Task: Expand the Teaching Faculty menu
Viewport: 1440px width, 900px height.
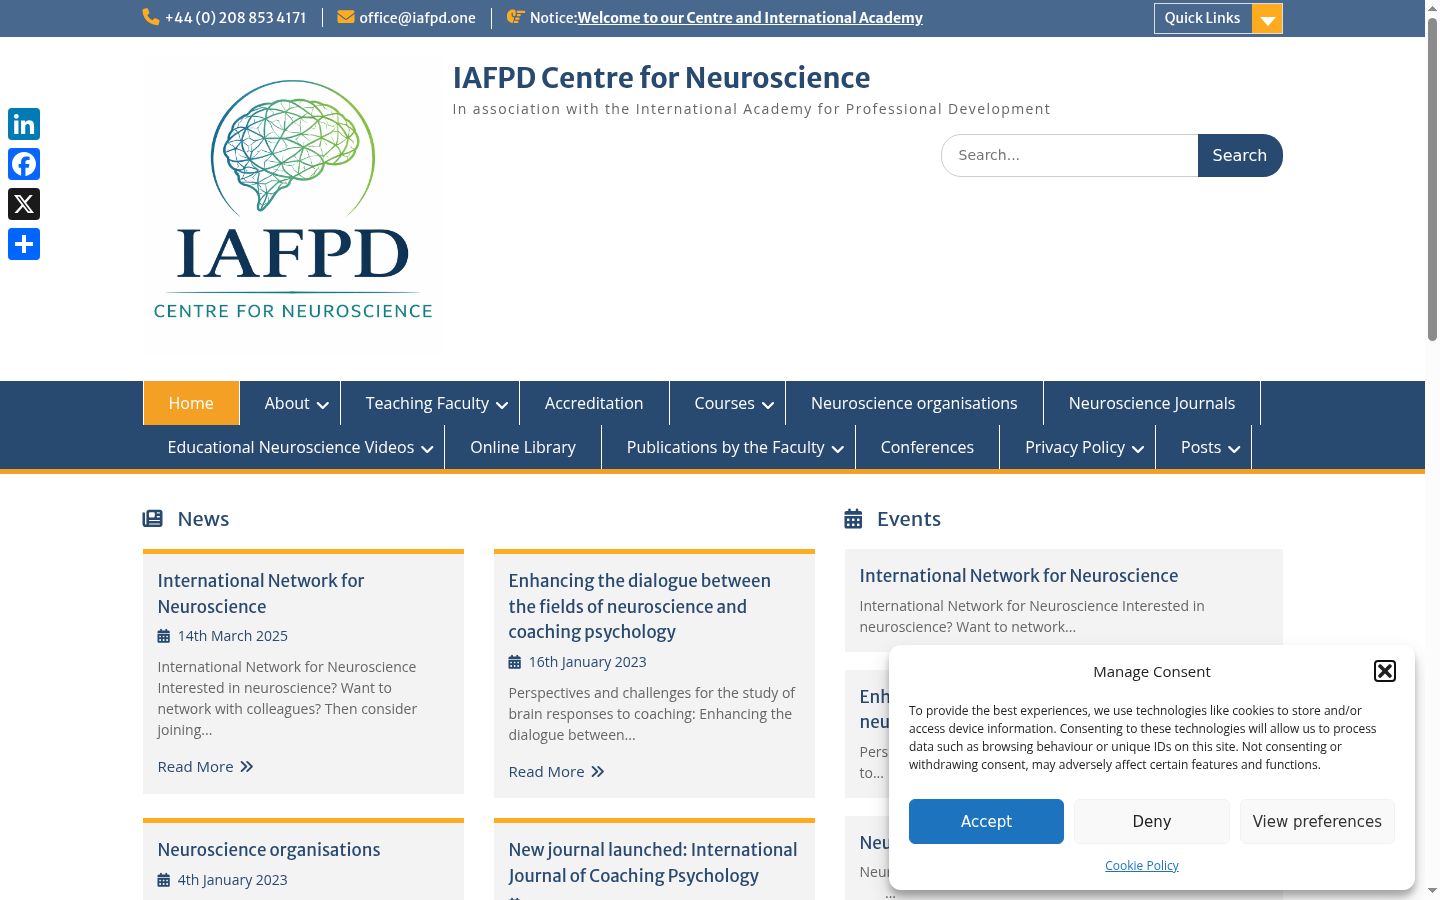Action: 502,405
